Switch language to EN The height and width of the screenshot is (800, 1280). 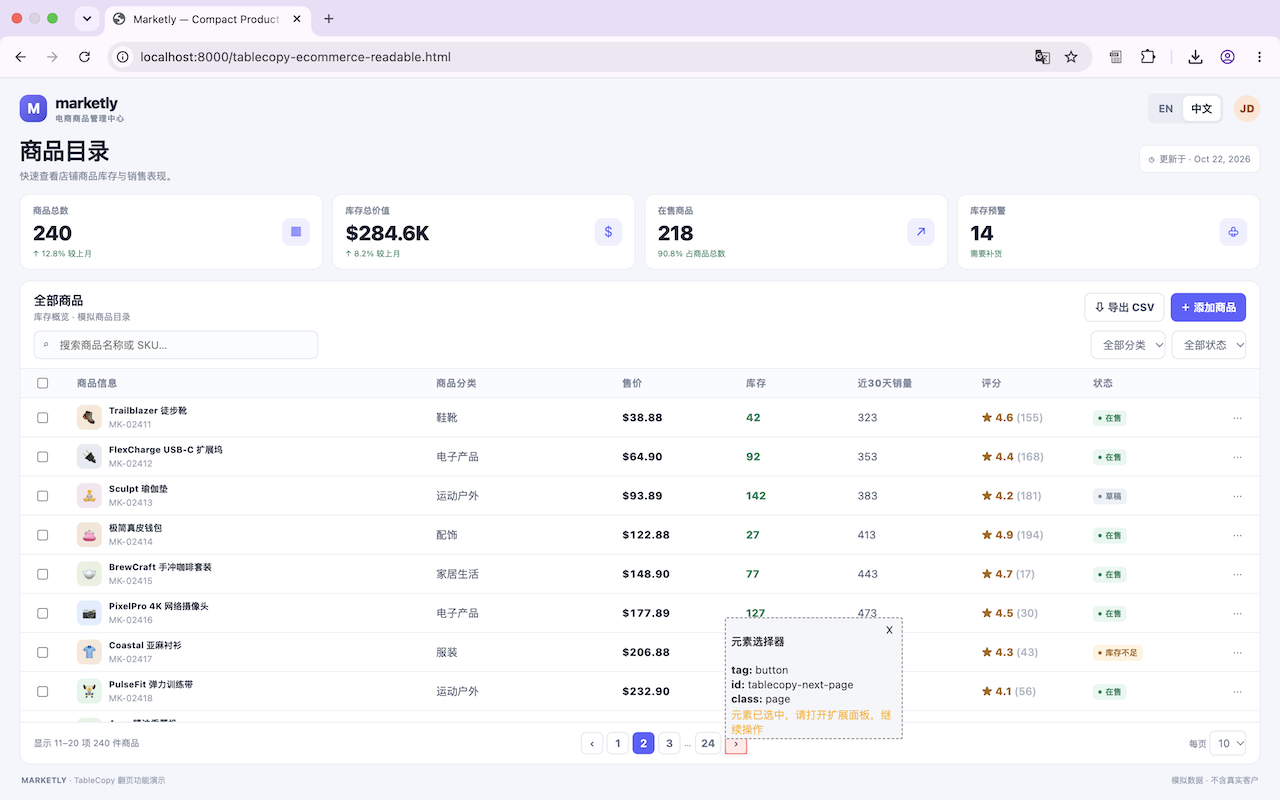pyautogui.click(x=1166, y=109)
